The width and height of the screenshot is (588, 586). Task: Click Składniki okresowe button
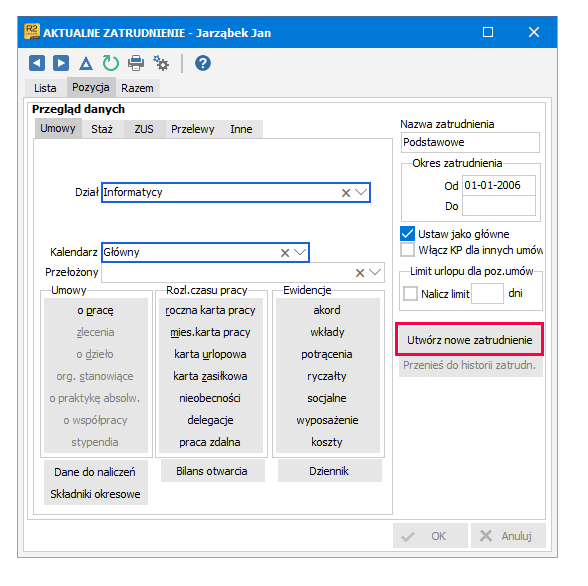coord(95,494)
